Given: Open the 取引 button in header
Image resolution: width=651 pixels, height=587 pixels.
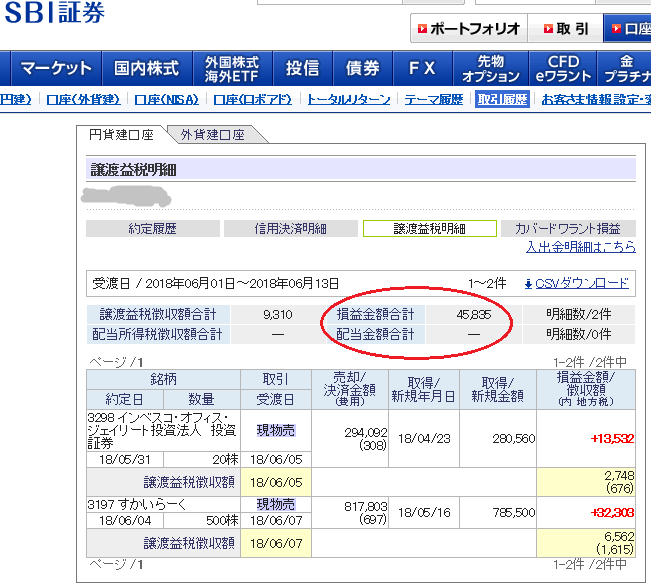Looking at the screenshot, I should (x=565, y=28).
